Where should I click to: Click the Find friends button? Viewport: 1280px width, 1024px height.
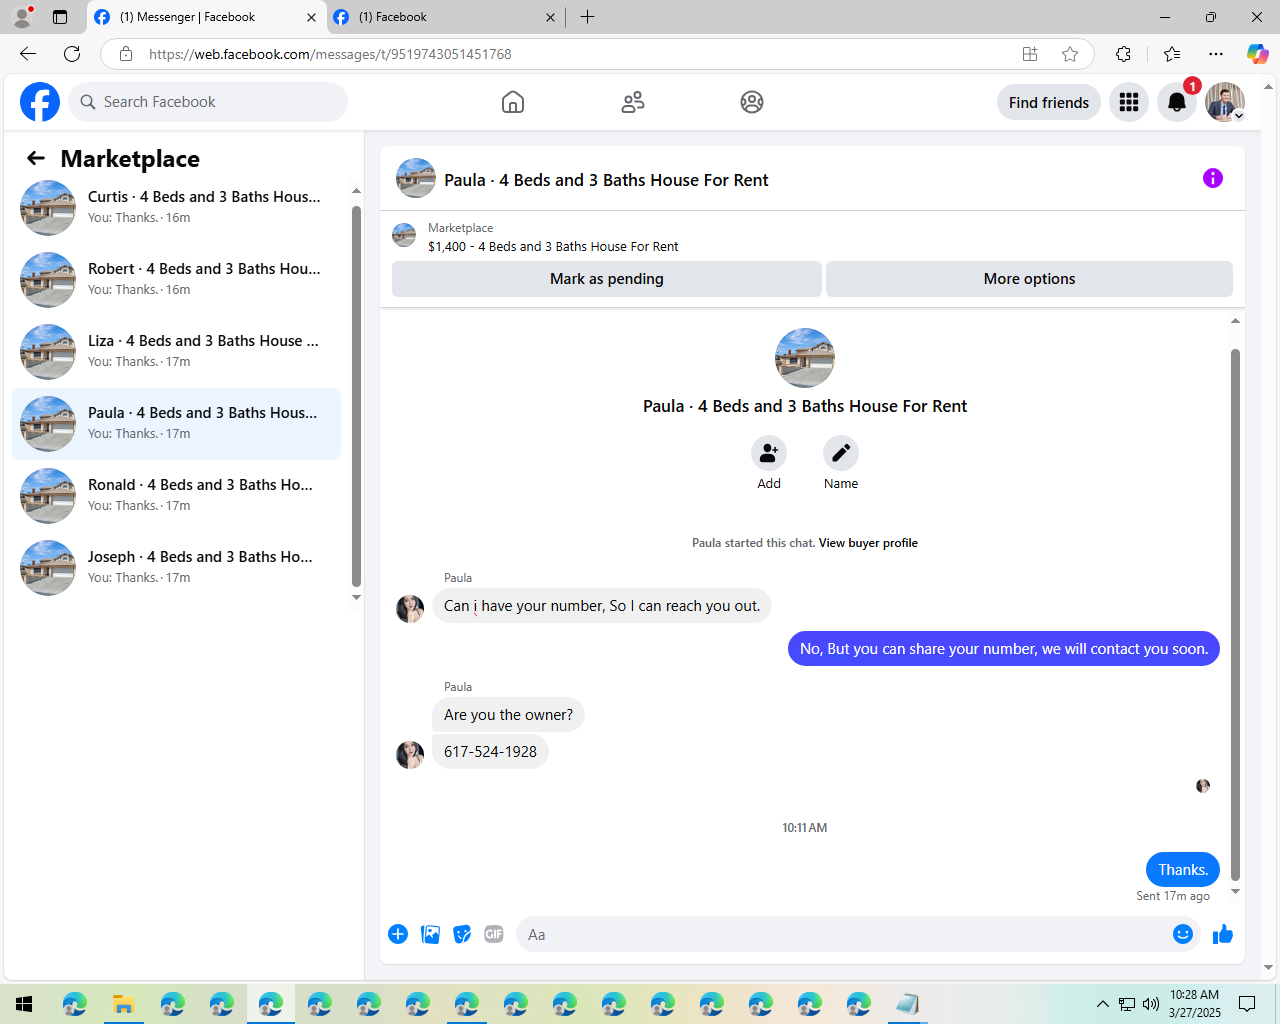[1049, 102]
